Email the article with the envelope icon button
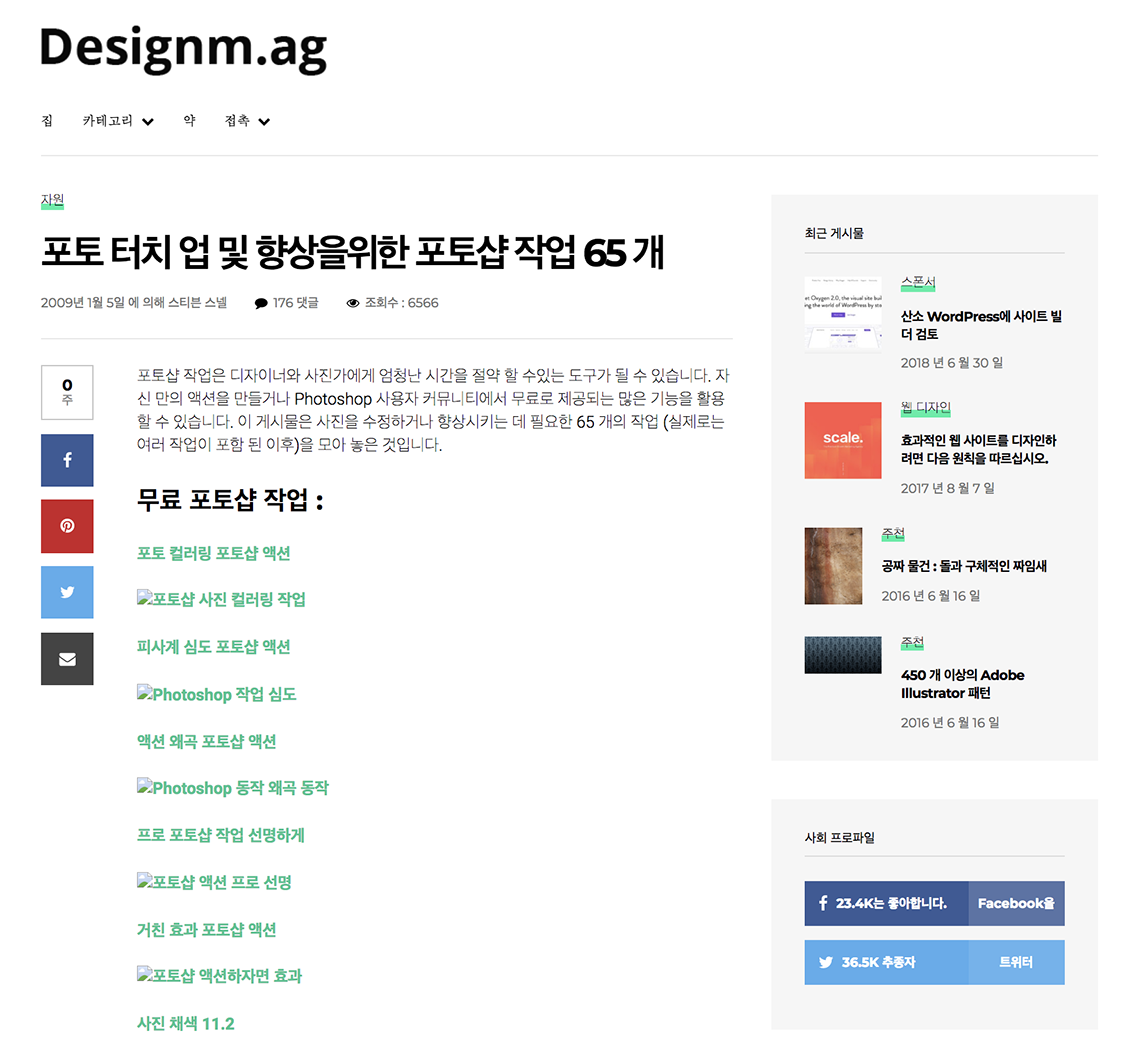The width and height of the screenshot is (1134, 1054). click(x=67, y=659)
